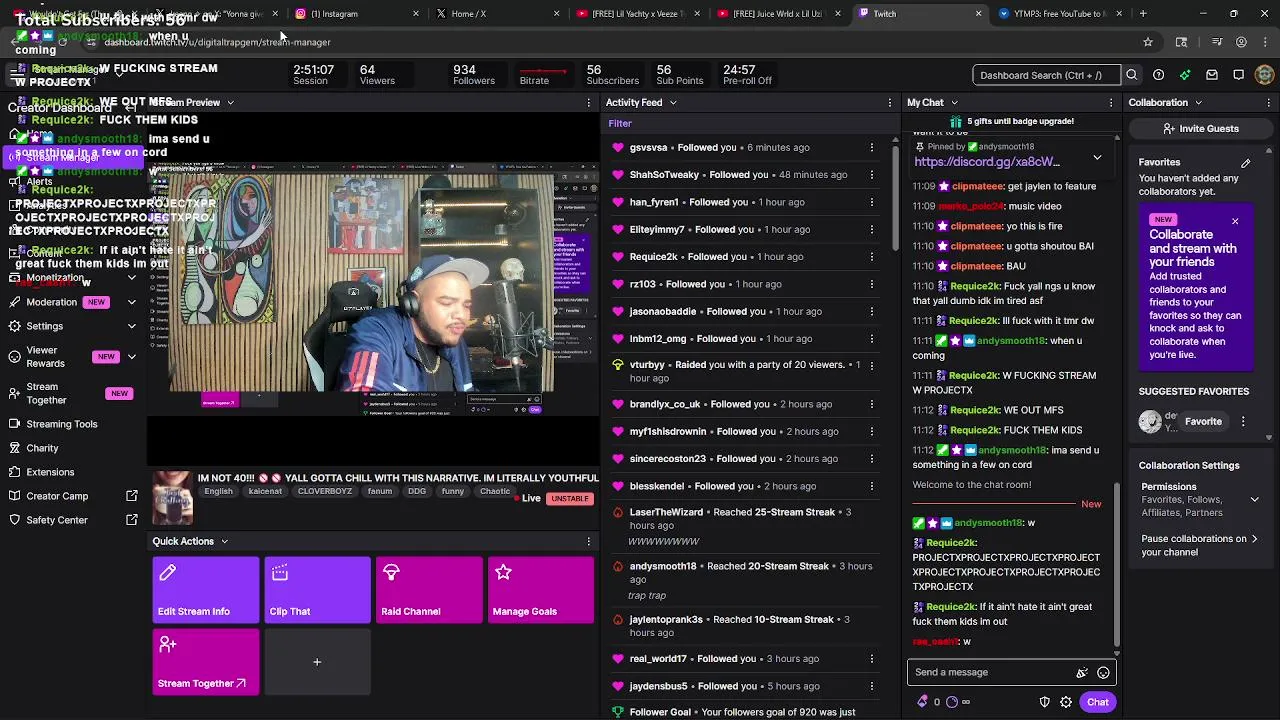Dismiss the Collaborate and stream promo card
Image resolution: width=1280 pixels, height=720 pixels.
tap(1235, 221)
